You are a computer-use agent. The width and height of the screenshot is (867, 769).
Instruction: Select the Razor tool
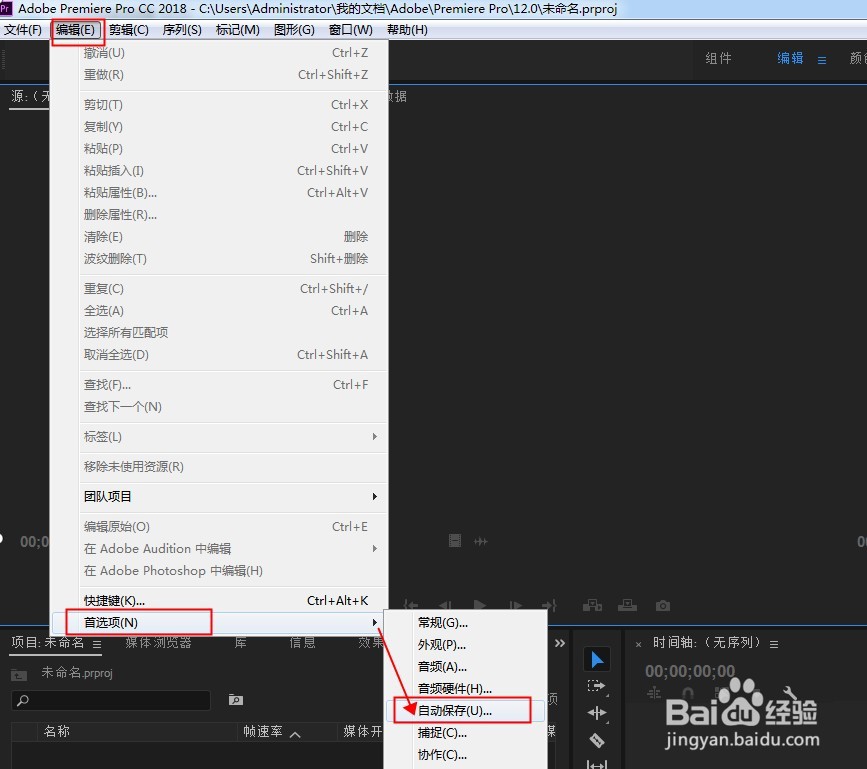coord(597,740)
